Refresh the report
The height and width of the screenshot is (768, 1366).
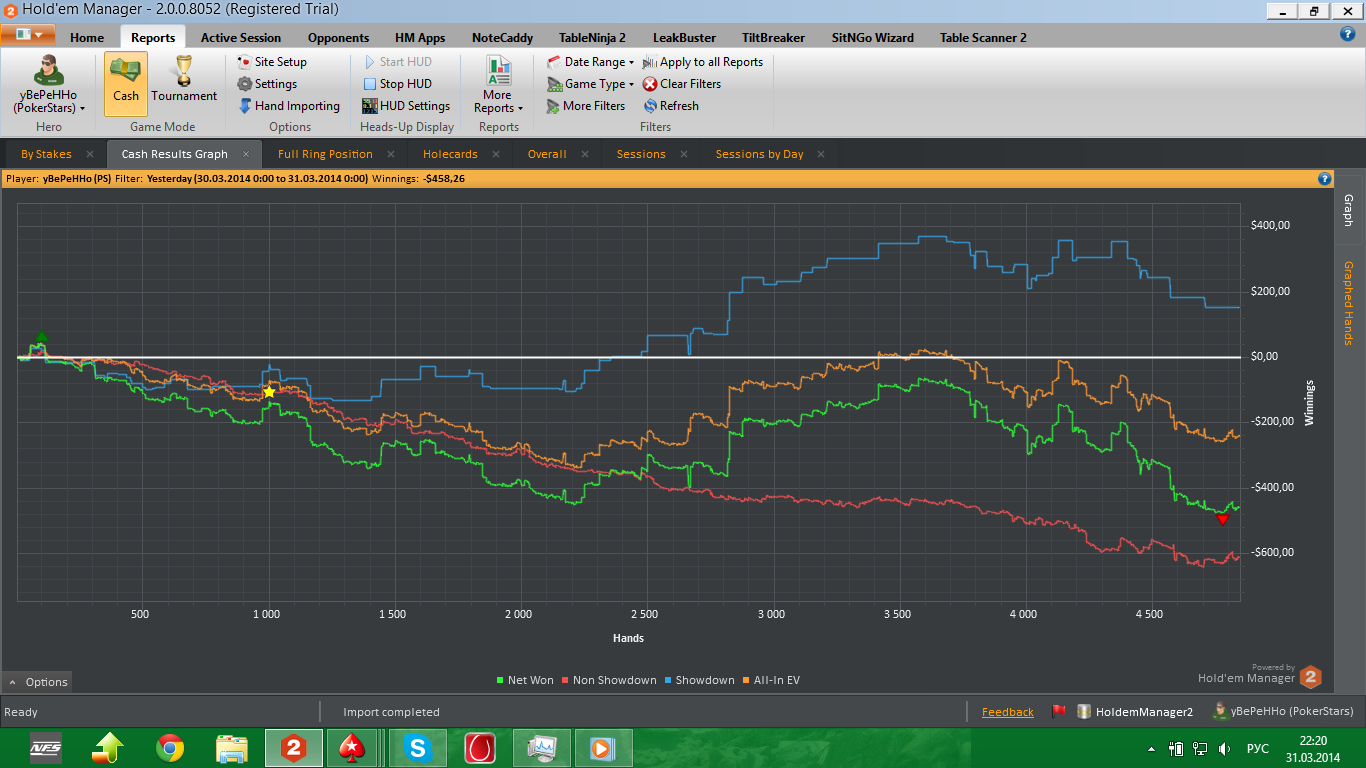pyautogui.click(x=671, y=106)
